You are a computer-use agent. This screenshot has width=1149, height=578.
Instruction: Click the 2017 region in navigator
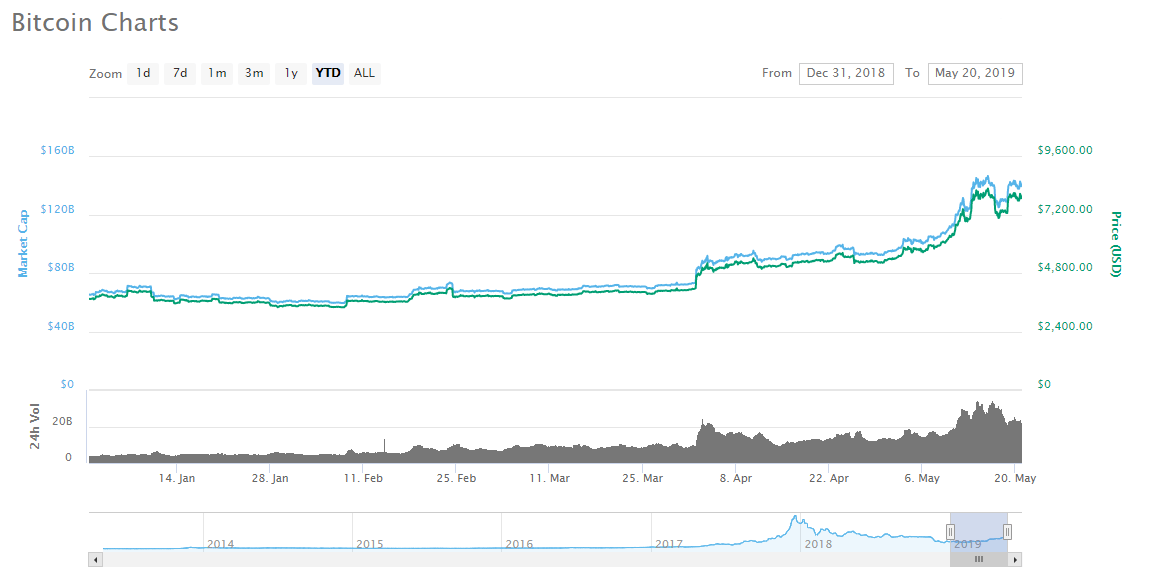(668, 543)
